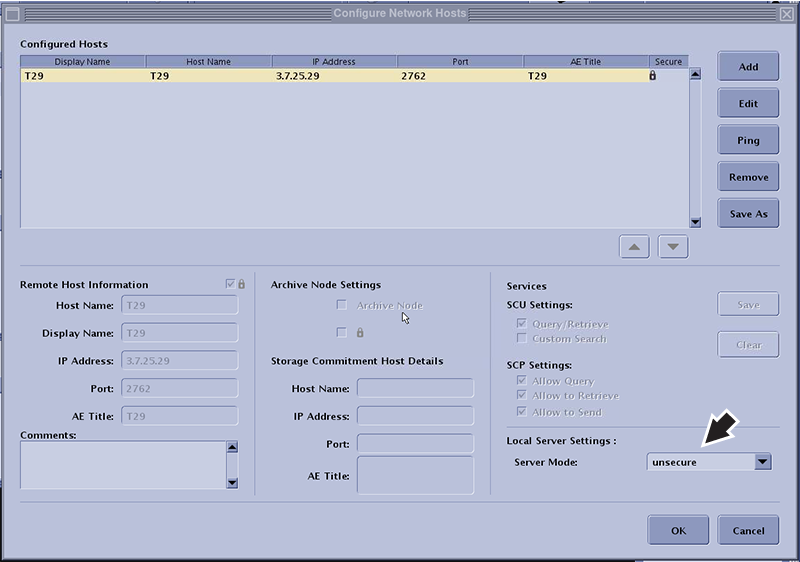800x562 pixels.
Task: Toggle the Allow to Send checkbox
Action: pyautogui.click(x=522, y=411)
